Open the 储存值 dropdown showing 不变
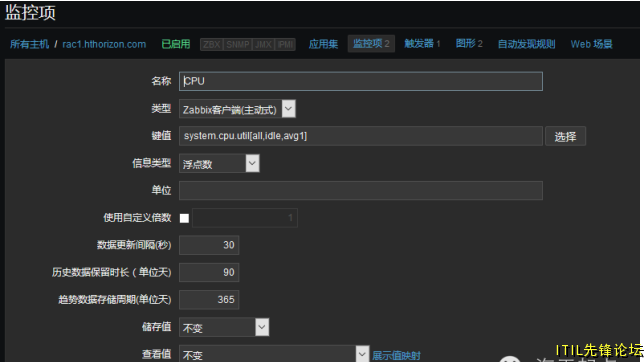 [x=224, y=327]
